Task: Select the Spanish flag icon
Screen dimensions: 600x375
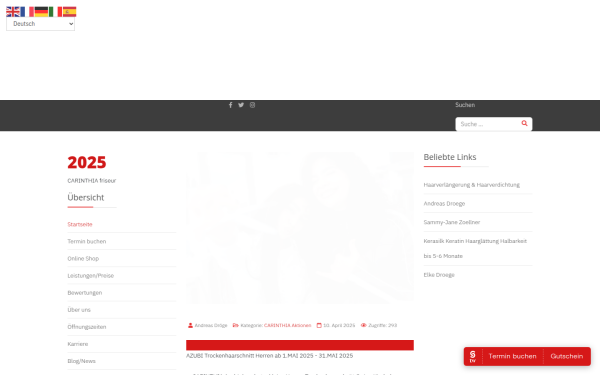Action: click(x=69, y=12)
